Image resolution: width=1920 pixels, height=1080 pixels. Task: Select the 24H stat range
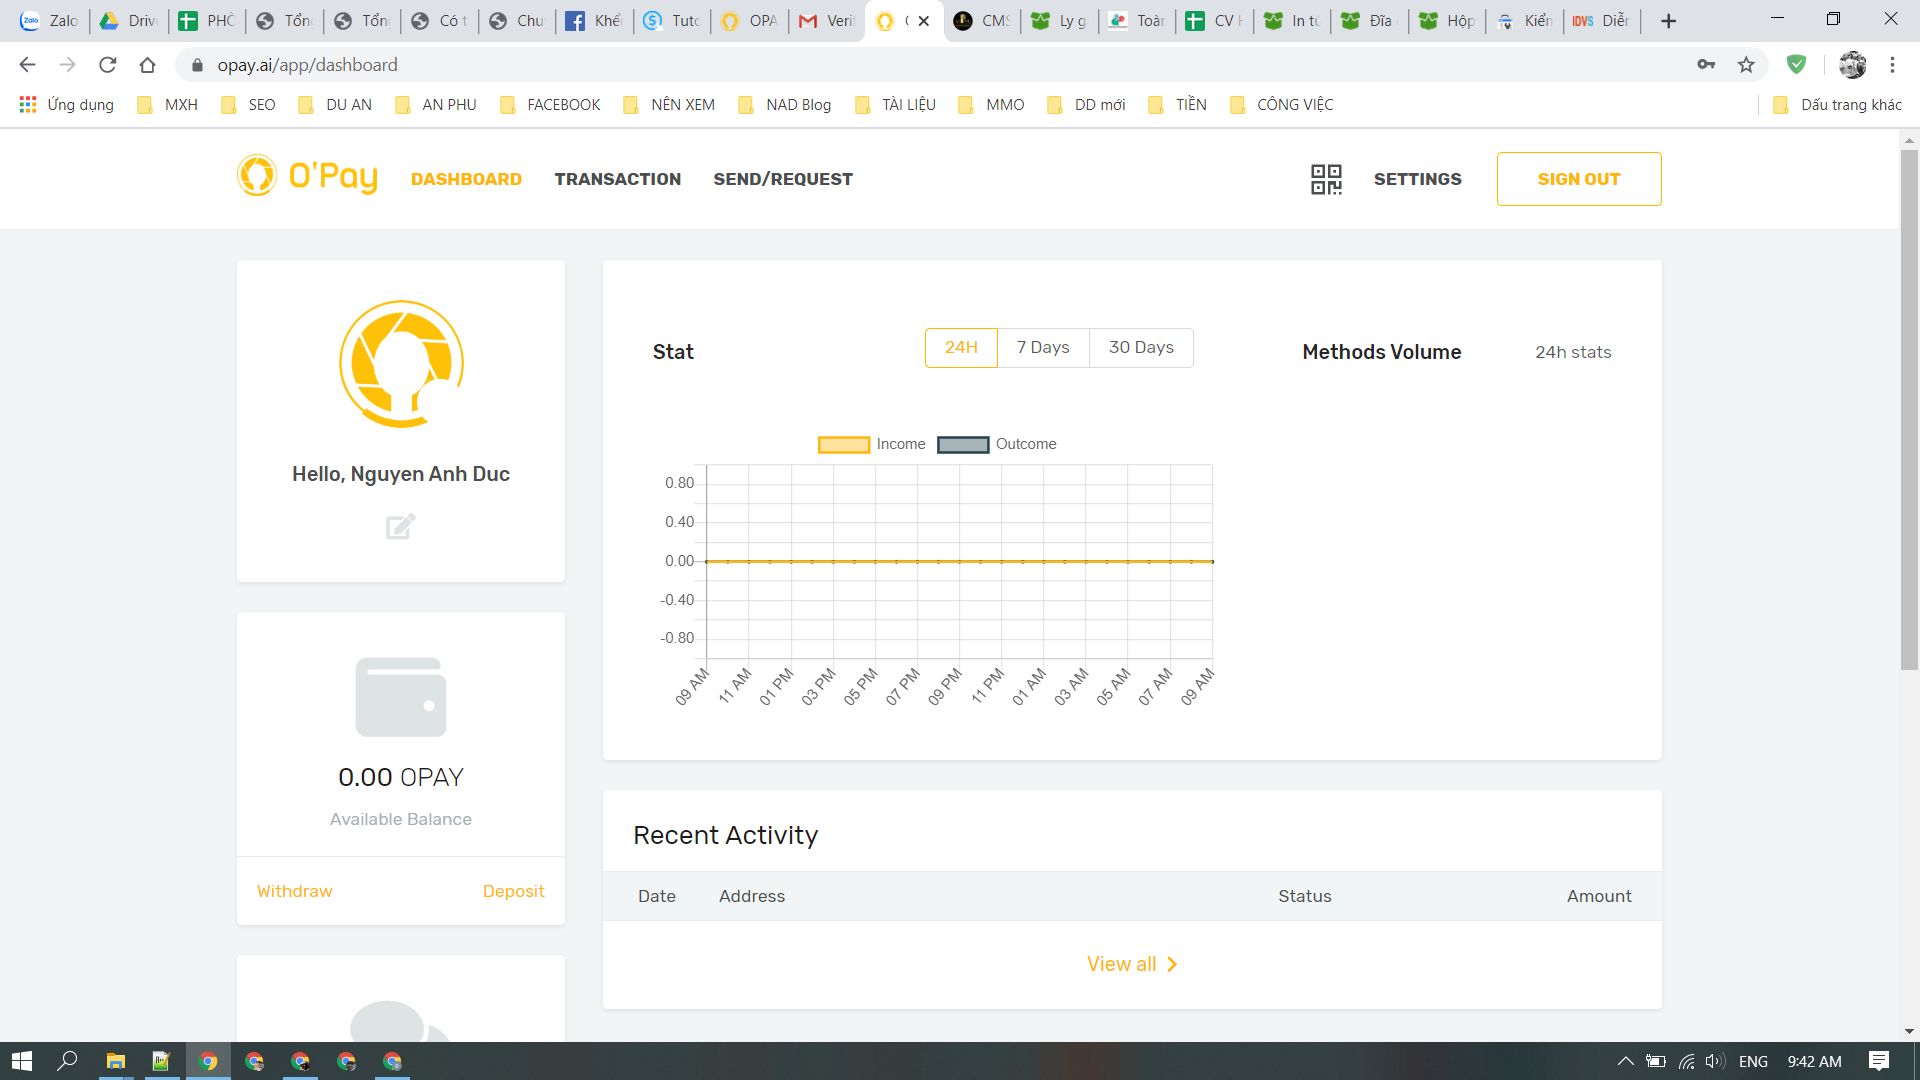pos(960,347)
